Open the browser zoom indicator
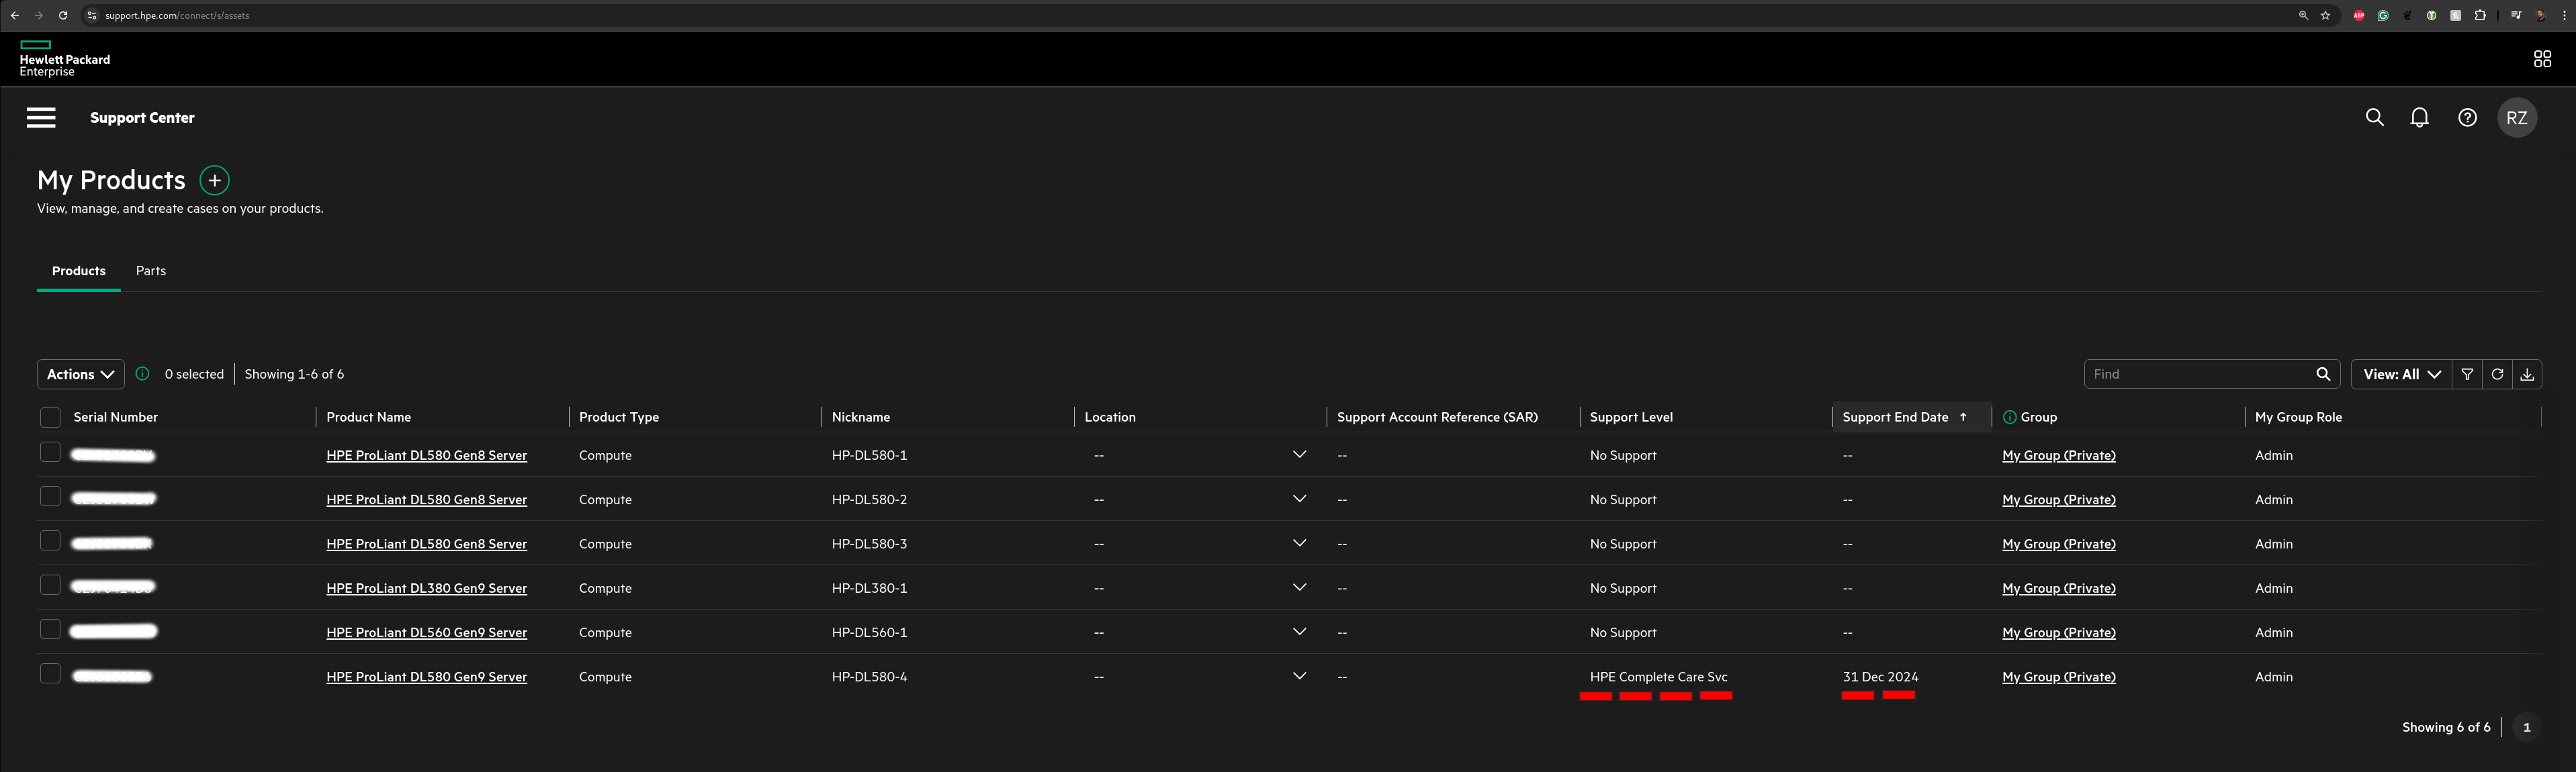Screen dimensions: 2576x772 (x=2303, y=15)
